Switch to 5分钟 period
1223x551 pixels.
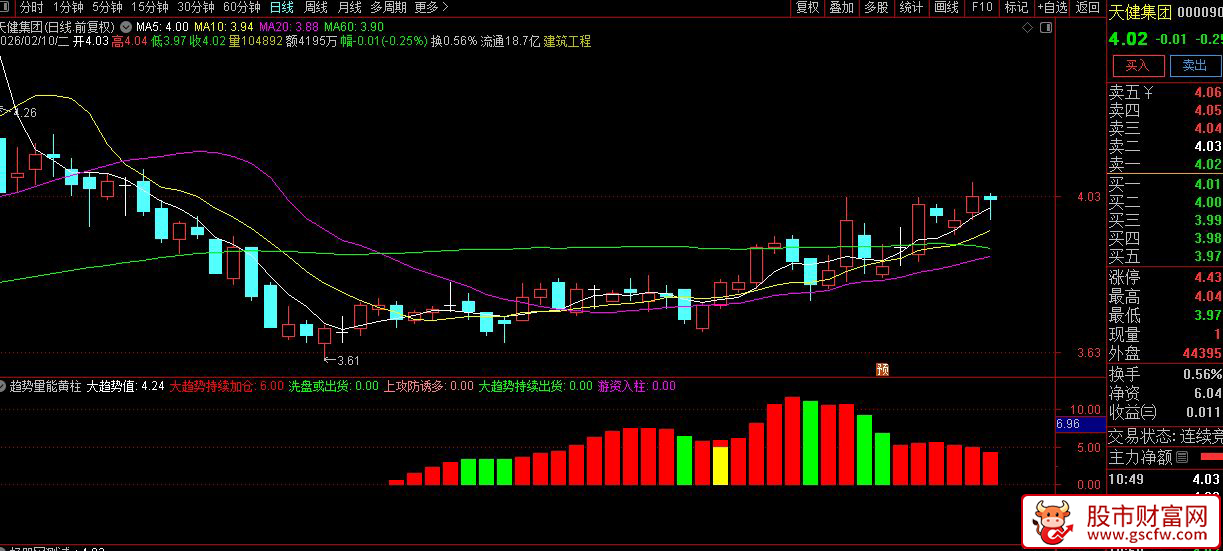[107, 7]
